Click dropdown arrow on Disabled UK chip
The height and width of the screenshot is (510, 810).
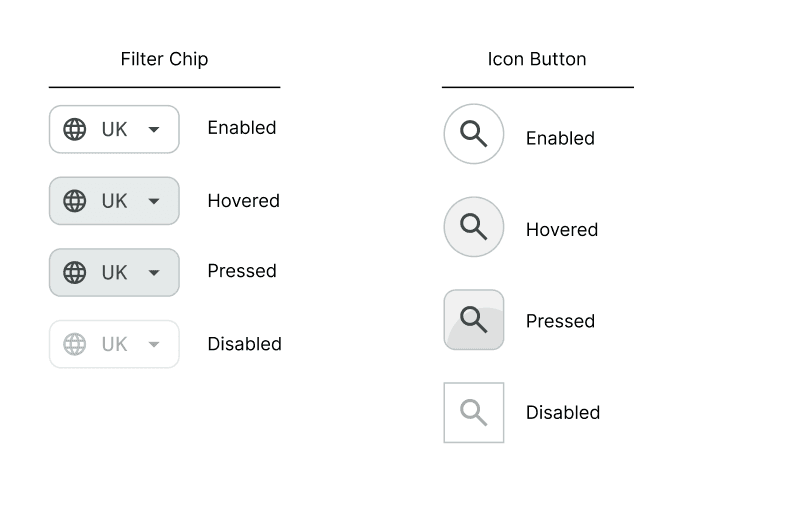pos(153,345)
